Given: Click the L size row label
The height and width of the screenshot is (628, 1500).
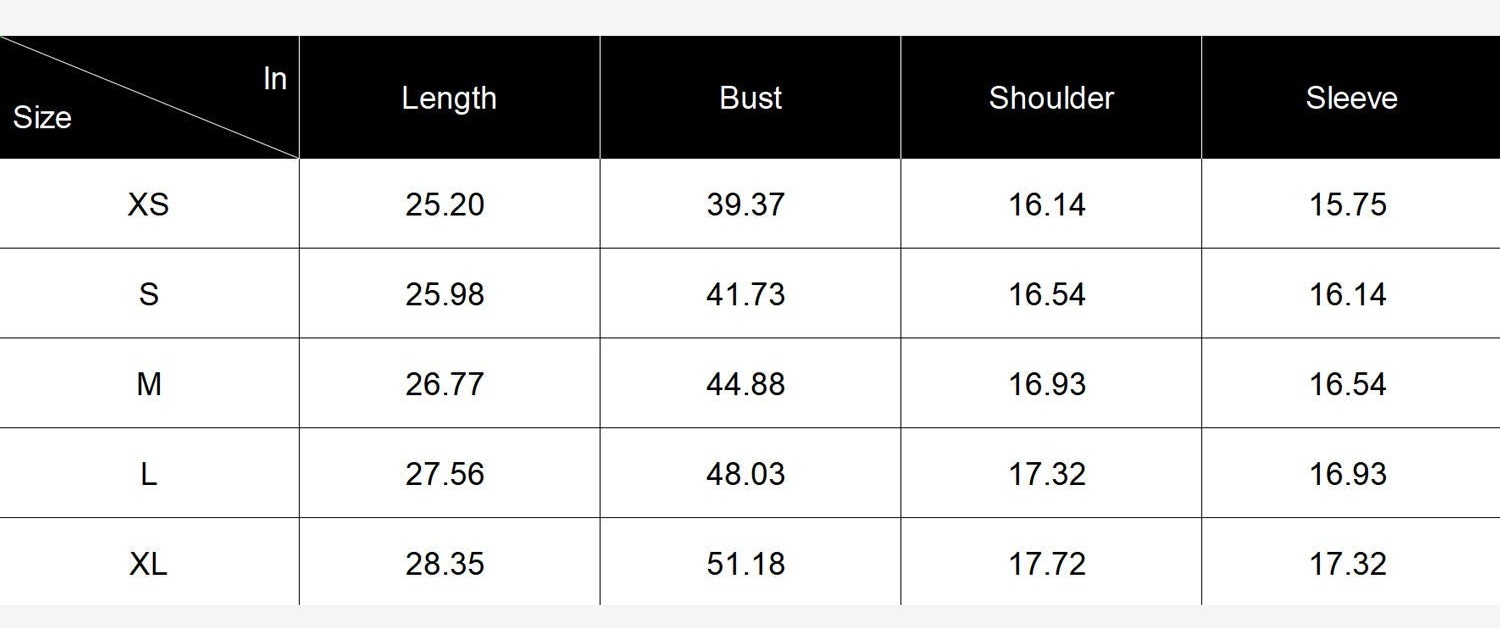Looking at the screenshot, I should tap(148, 474).
